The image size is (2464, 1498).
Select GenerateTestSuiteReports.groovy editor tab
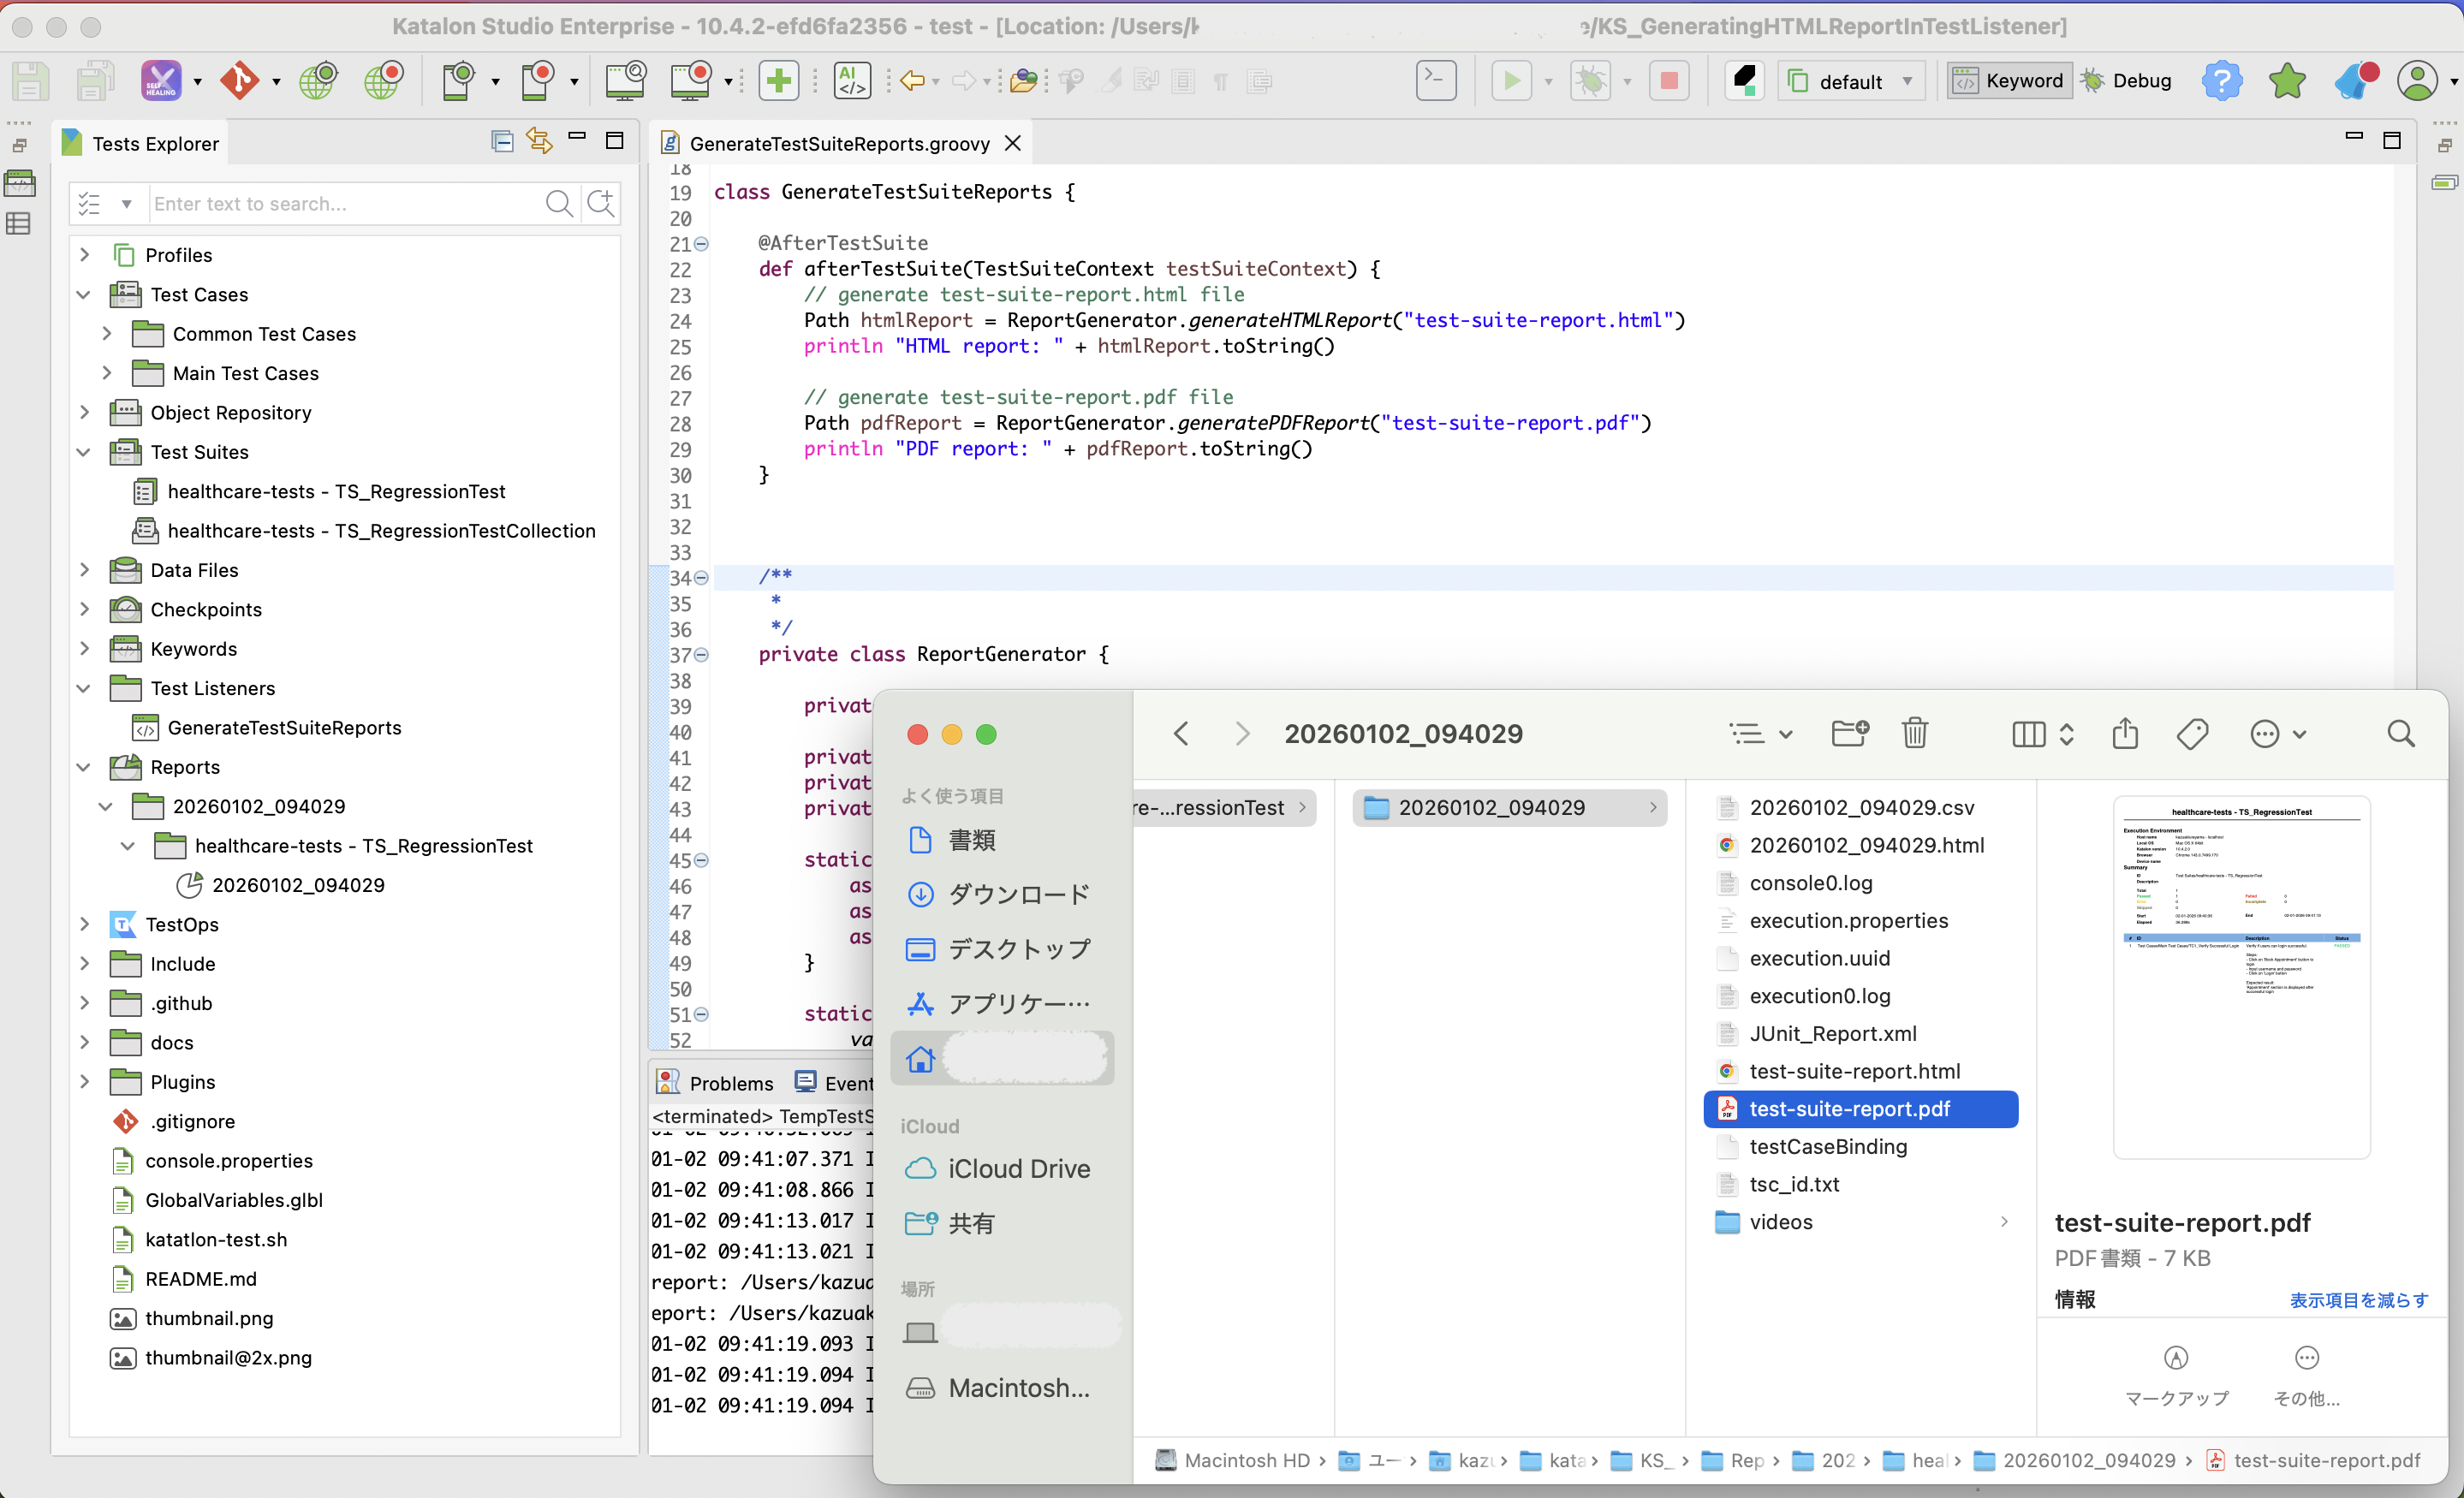[838, 143]
